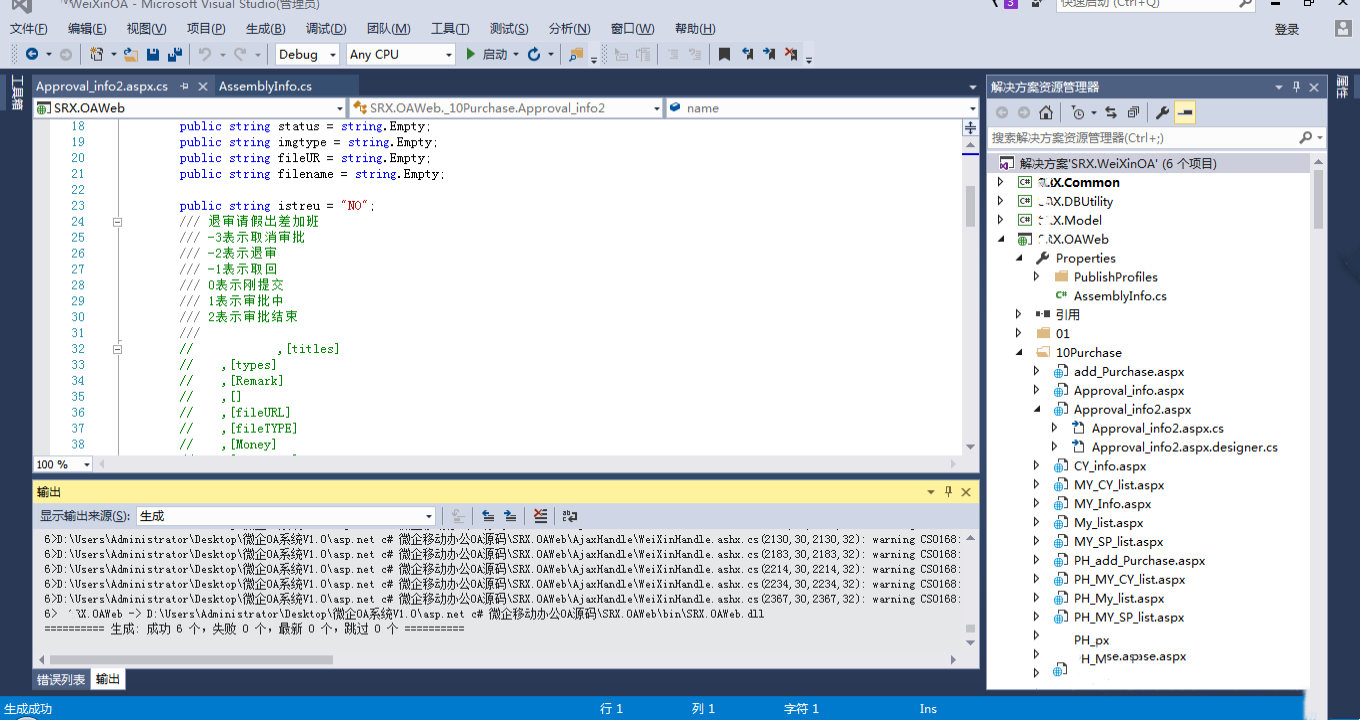The height and width of the screenshot is (720, 1360).
Task: Select add_Purchase.aspx in Solution Explorer
Action: pyautogui.click(x=1129, y=371)
